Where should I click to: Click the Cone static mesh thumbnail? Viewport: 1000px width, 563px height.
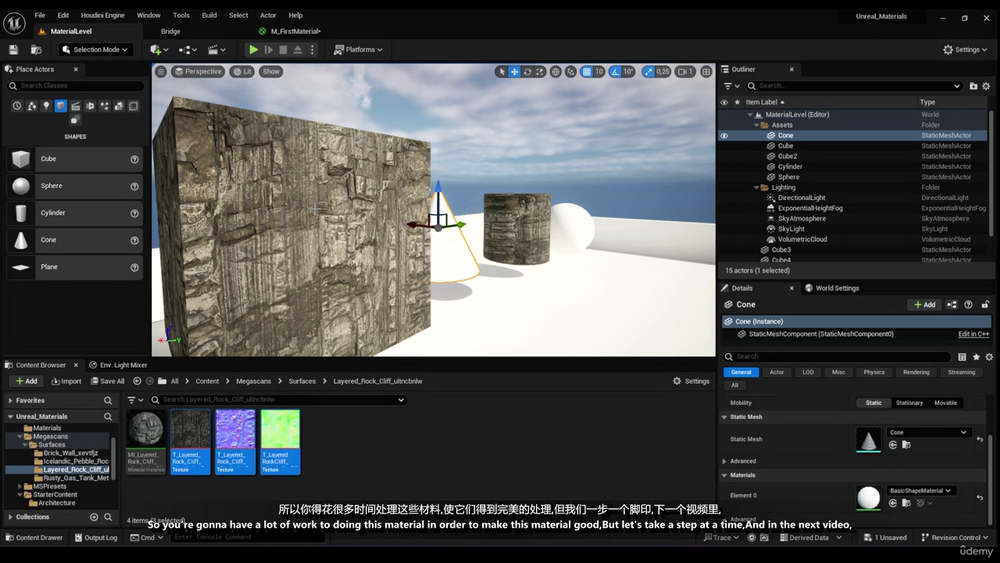868,439
